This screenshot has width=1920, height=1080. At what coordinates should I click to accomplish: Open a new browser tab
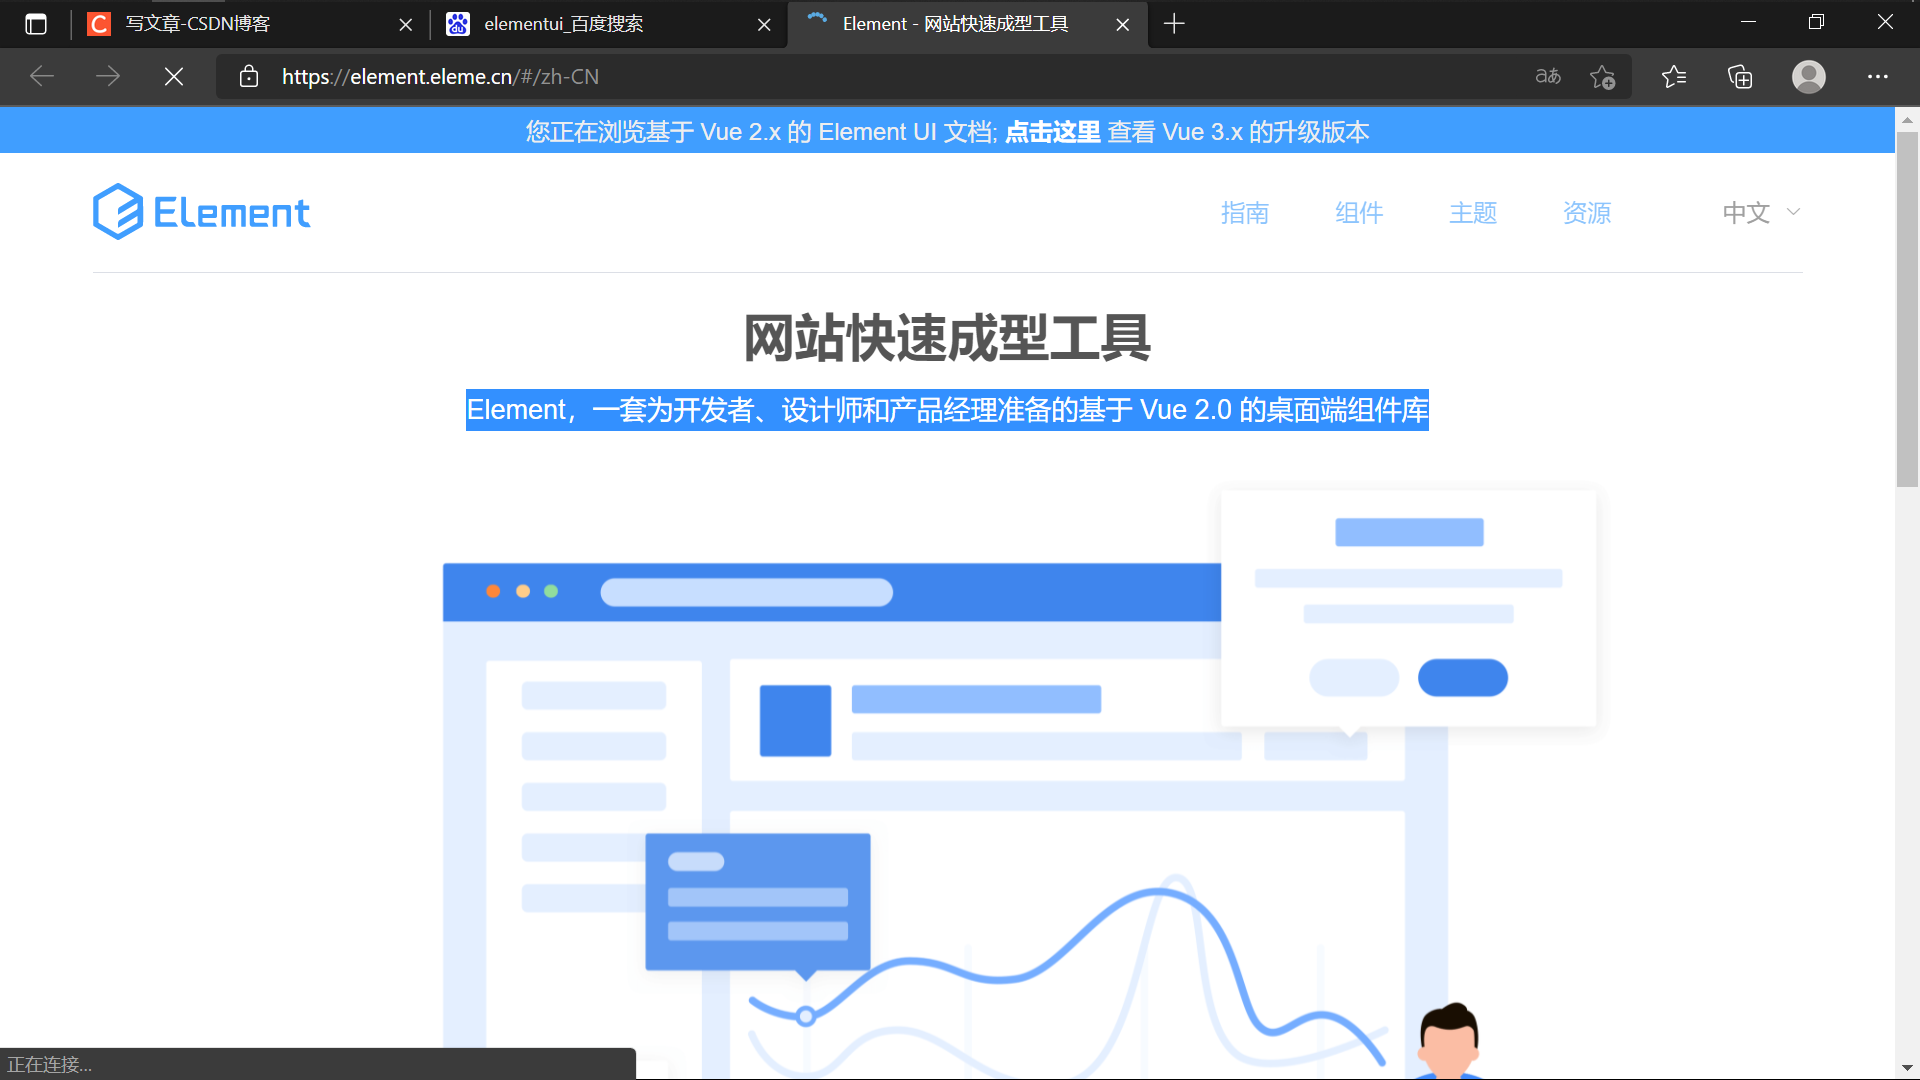coord(1174,24)
